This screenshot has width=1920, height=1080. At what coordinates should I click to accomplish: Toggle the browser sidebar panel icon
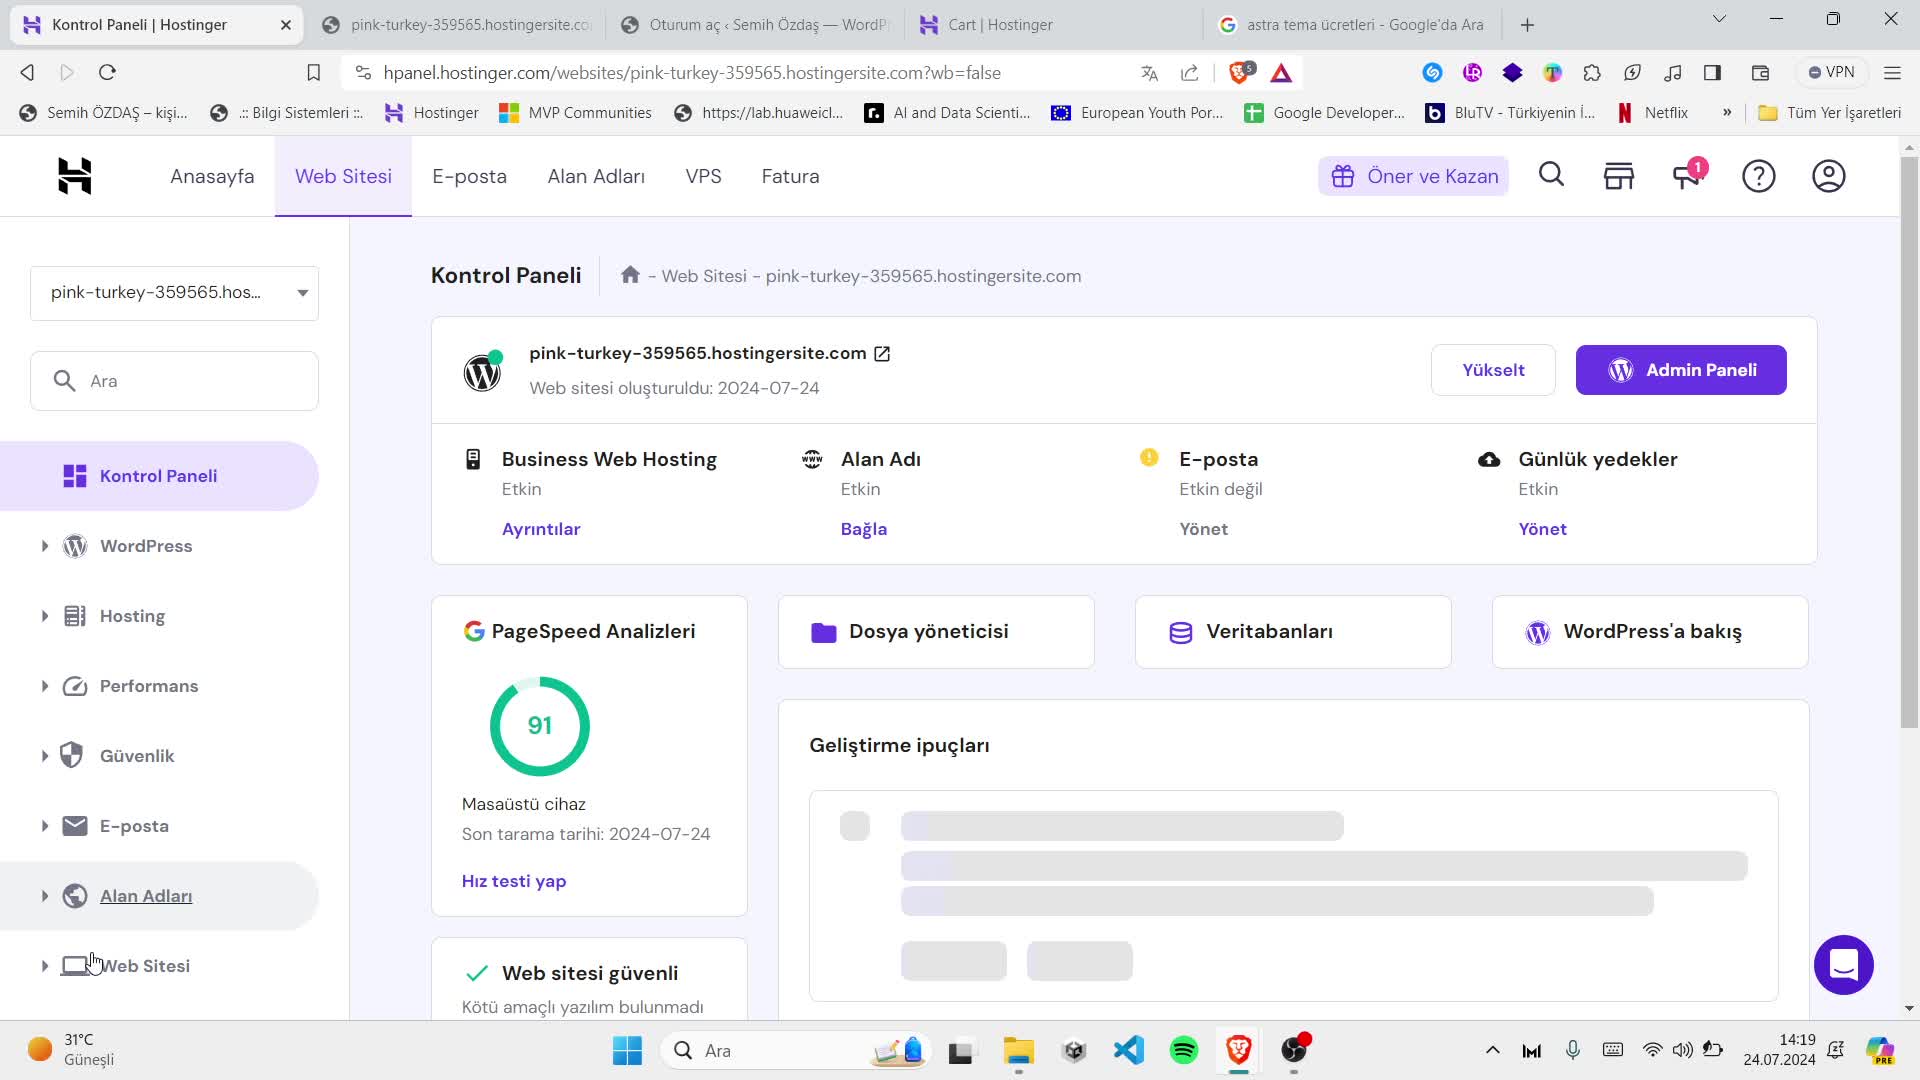click(1712, 73)
